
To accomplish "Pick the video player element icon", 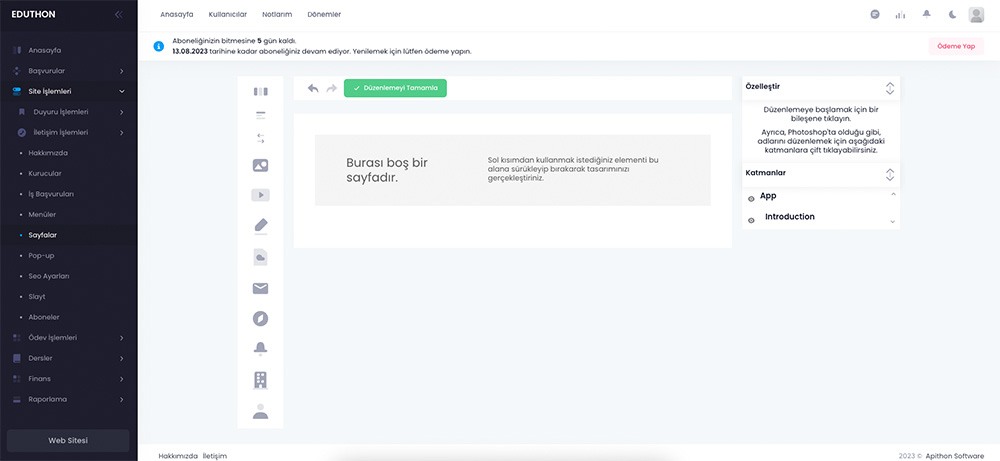I will pos(260,196).
